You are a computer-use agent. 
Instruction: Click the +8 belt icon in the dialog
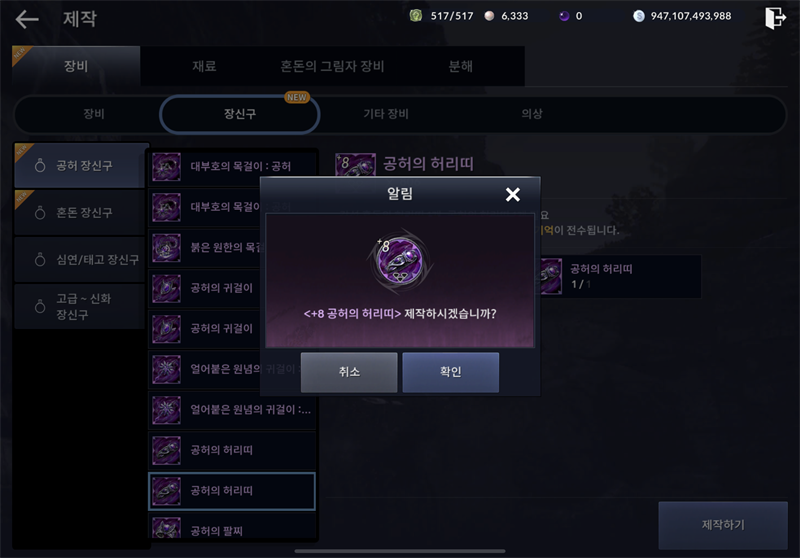399,261
